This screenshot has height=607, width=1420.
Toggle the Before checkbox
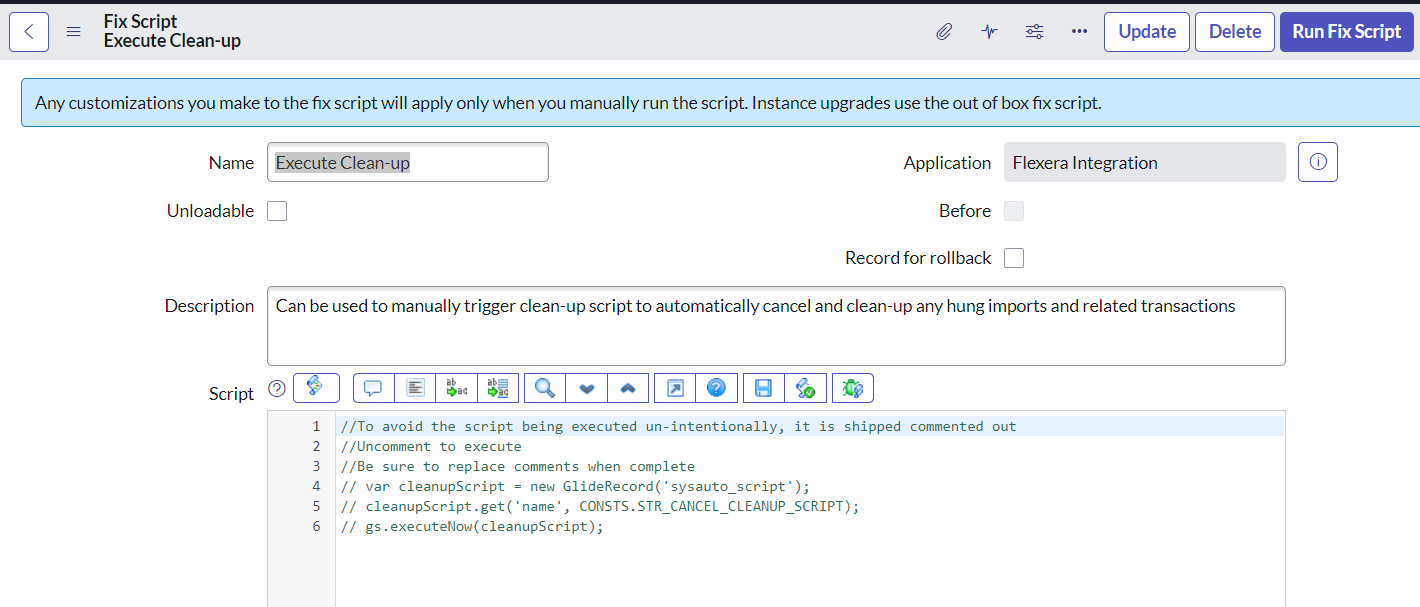point(1014,211)
